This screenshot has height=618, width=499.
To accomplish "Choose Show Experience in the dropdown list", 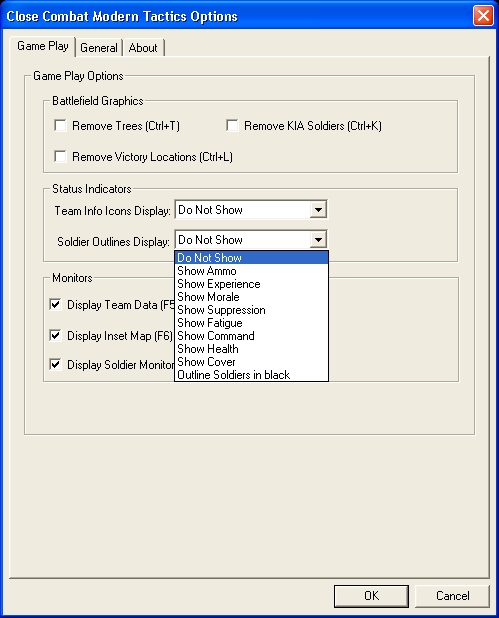I will tap(251, 284).
